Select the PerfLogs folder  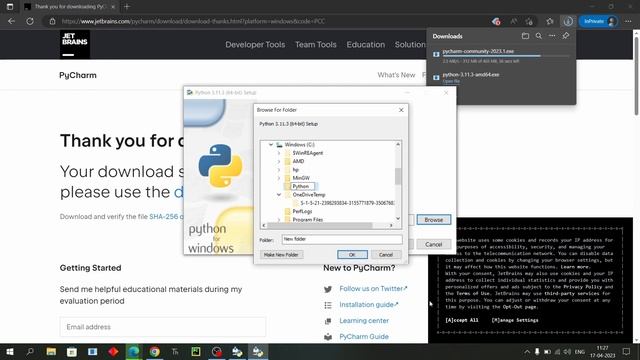pos(302,211)
